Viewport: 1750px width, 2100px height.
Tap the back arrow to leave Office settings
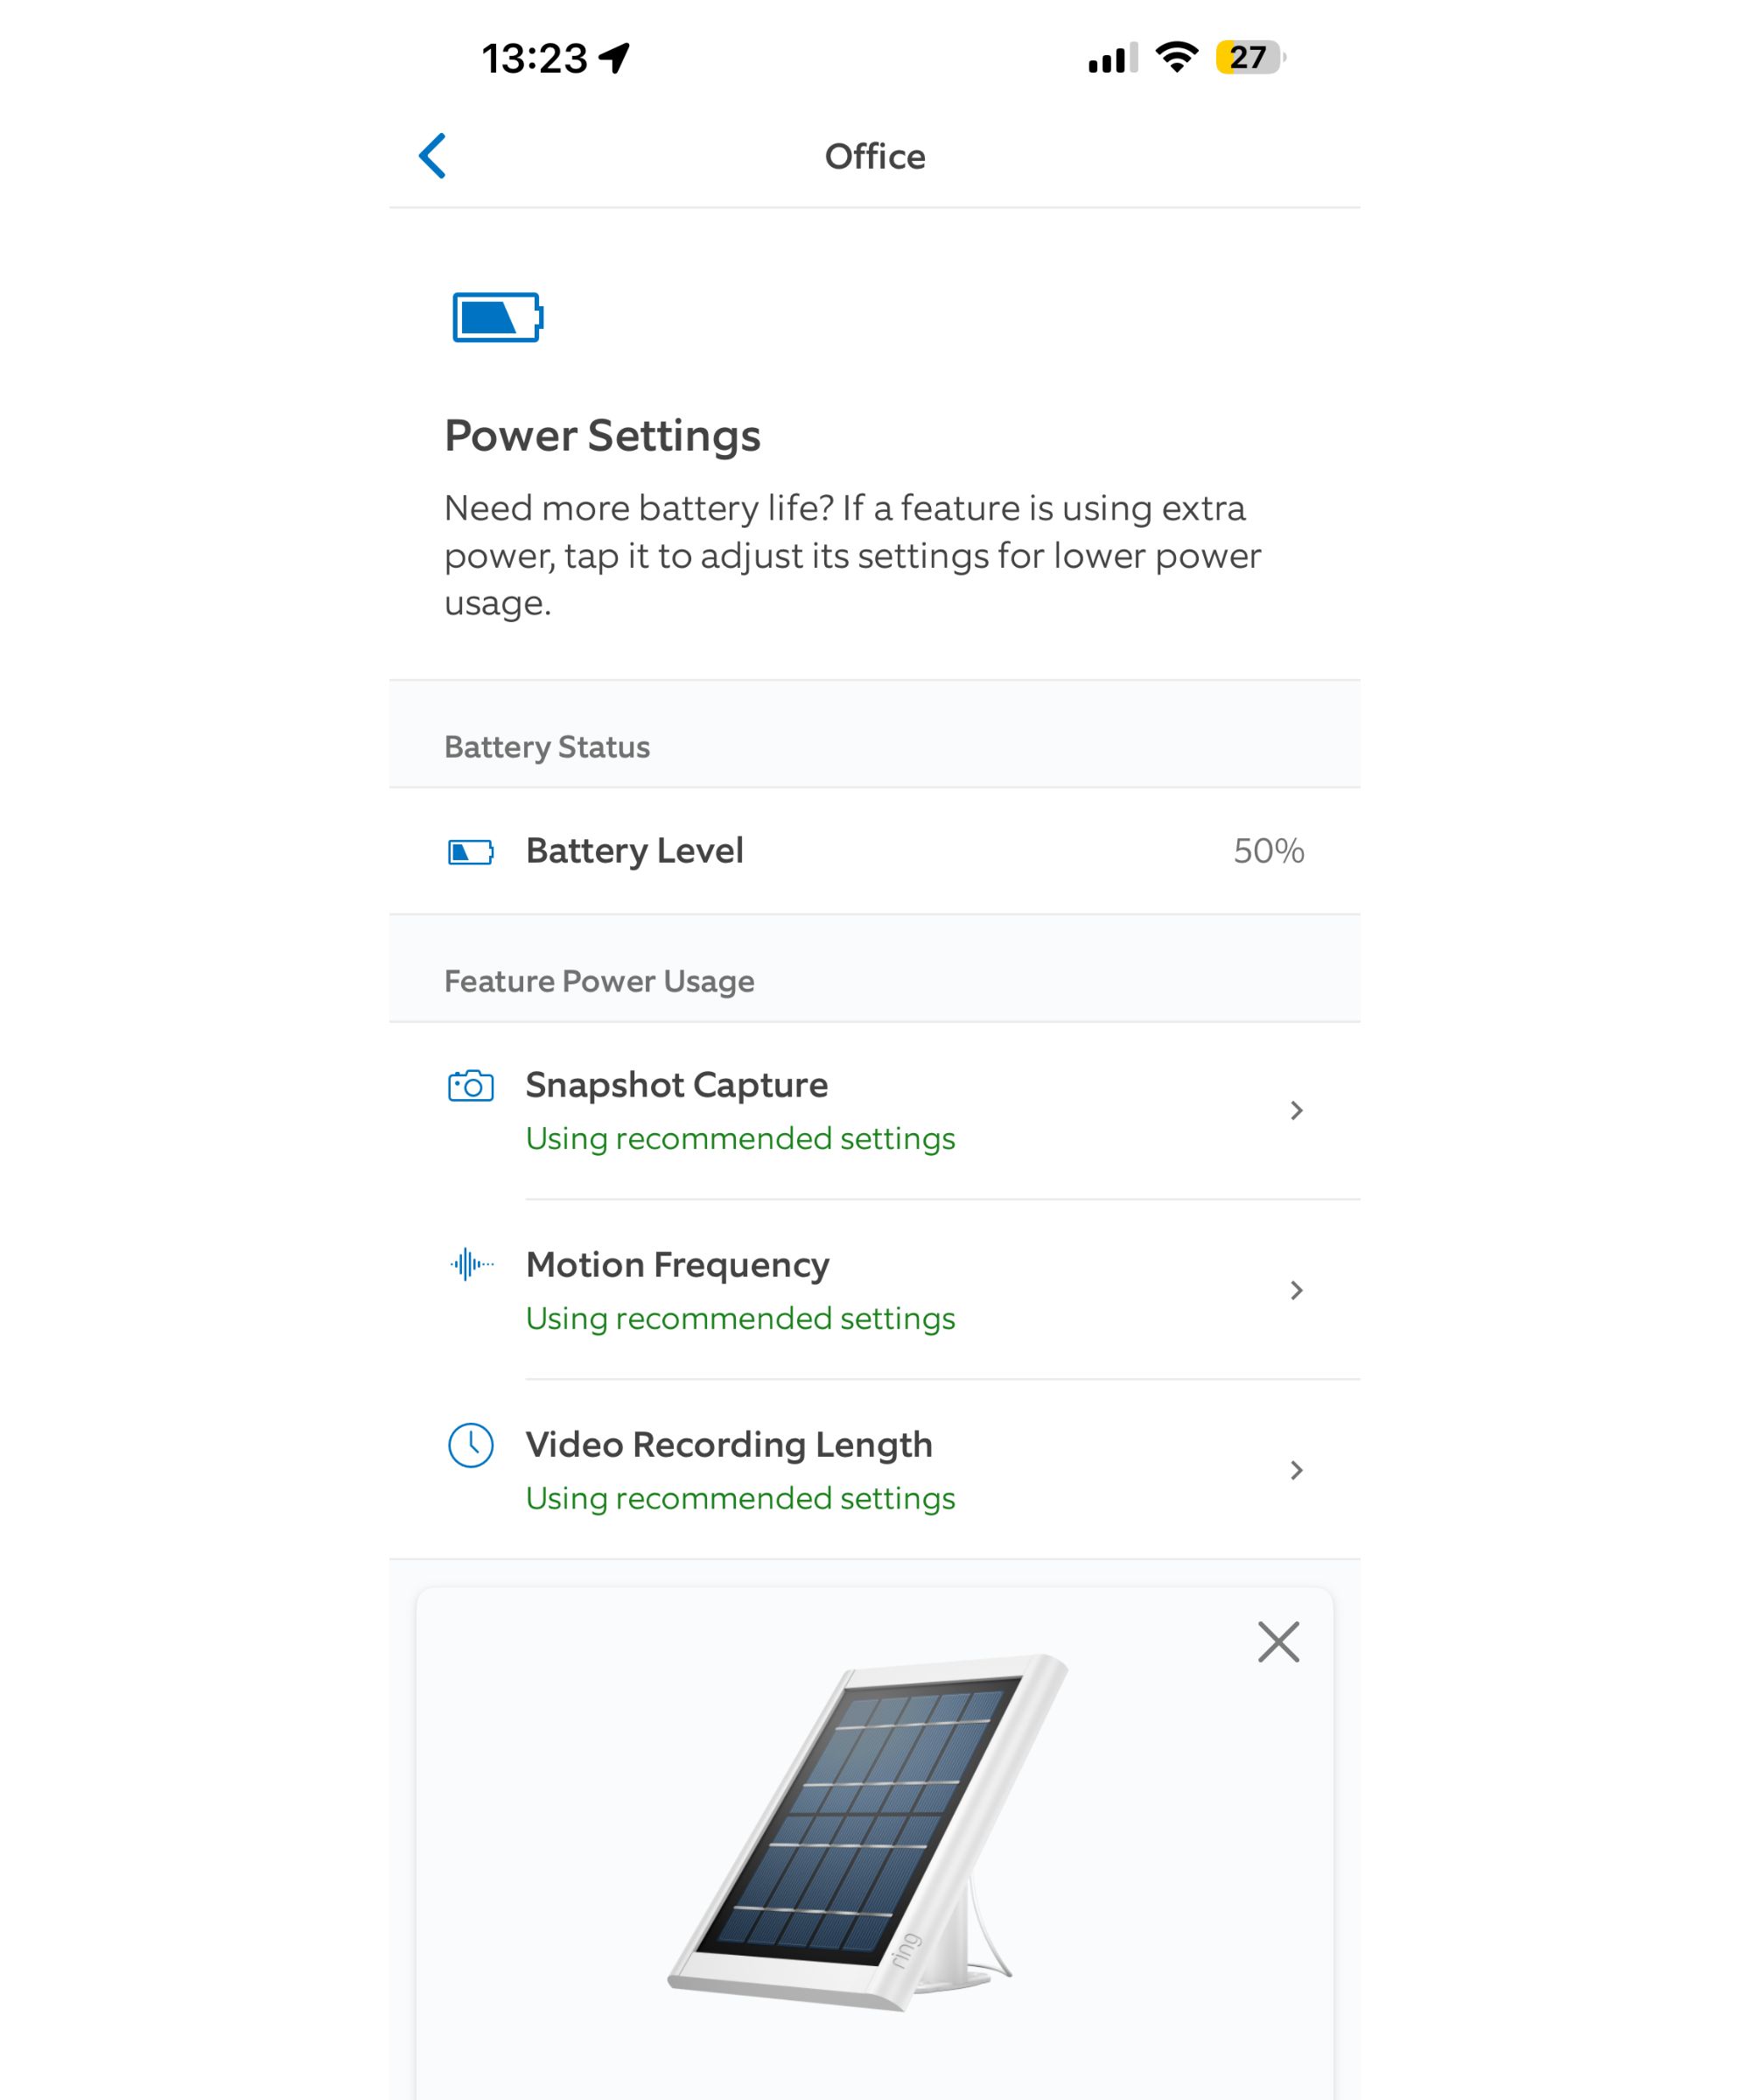433,156
